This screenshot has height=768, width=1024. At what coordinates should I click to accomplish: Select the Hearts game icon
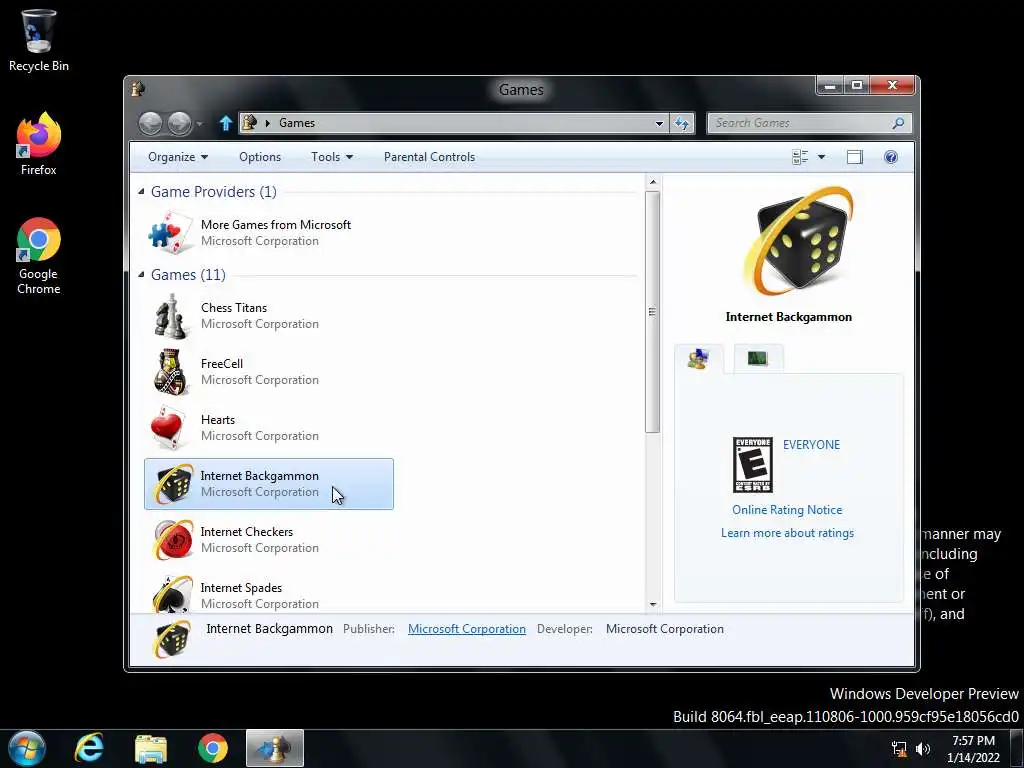(170, 428)
